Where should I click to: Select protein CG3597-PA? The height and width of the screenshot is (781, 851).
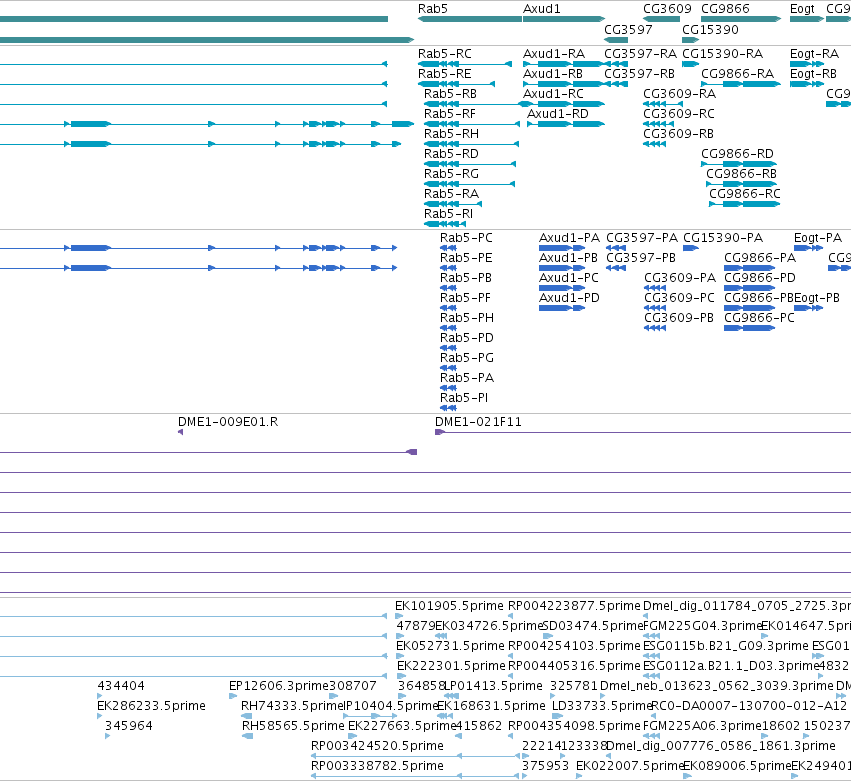click(x=642, y=238)
